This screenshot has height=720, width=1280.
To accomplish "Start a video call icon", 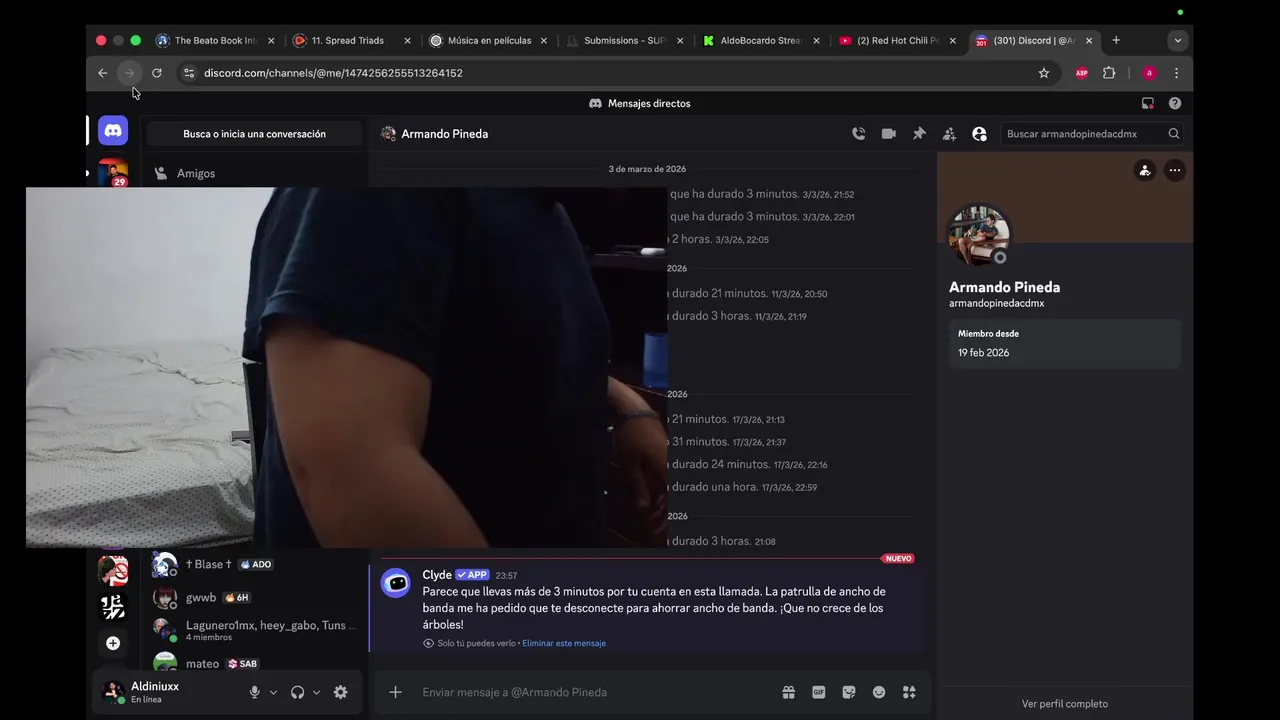I will [x=888, y=134].
